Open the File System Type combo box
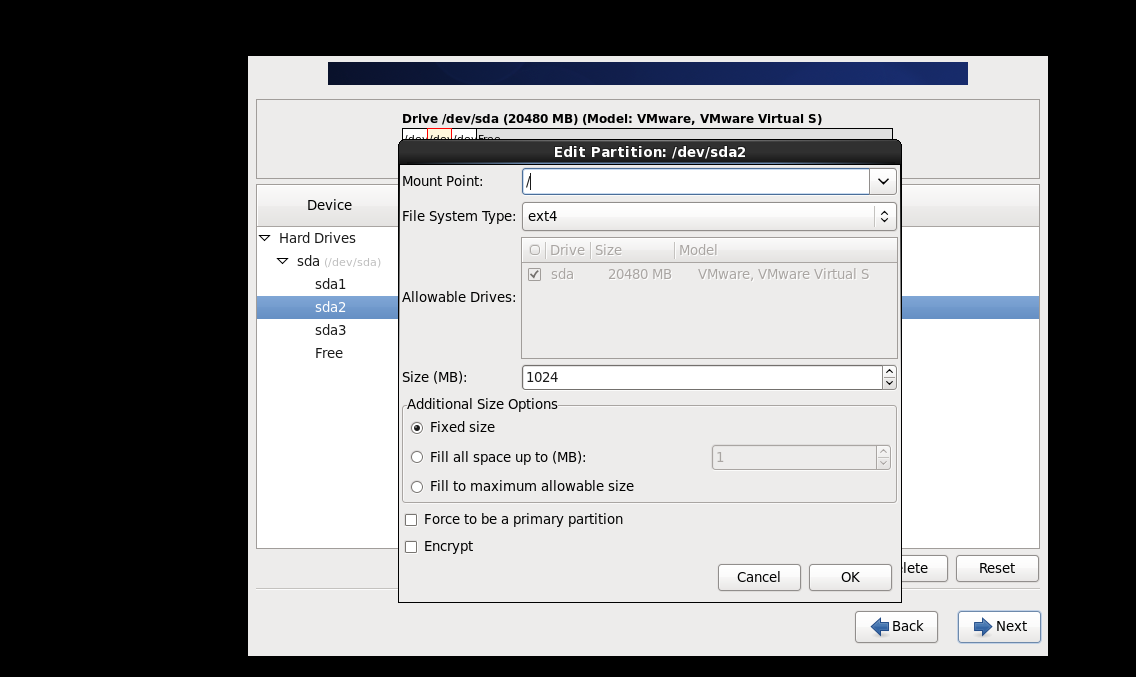 tap(709, 216)
